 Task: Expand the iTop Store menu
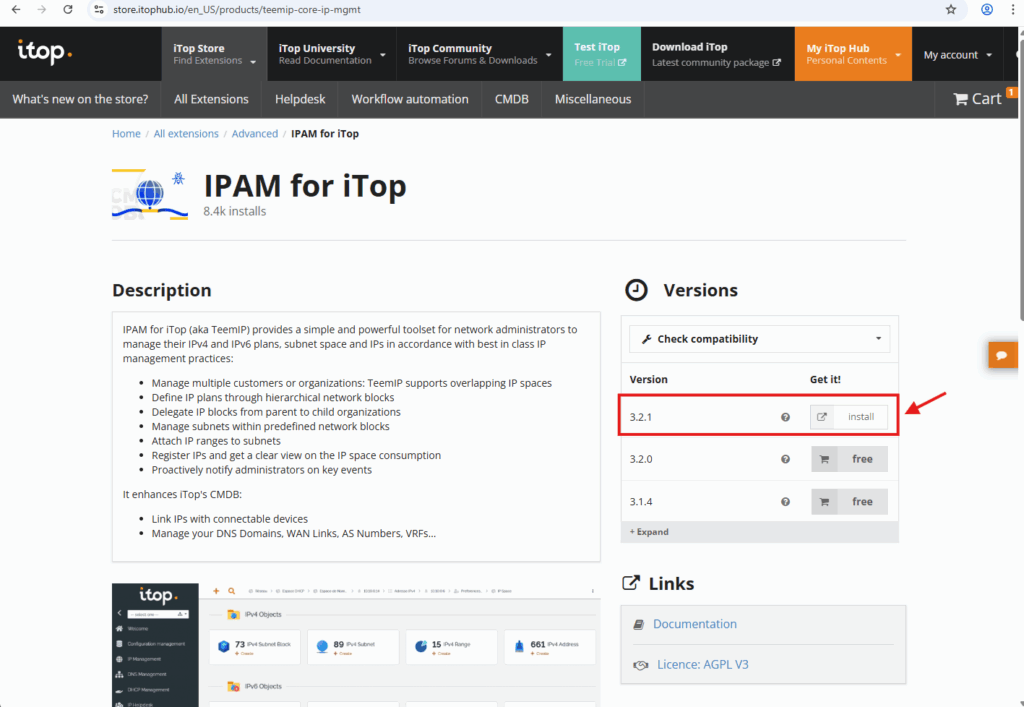click(x=213, y=54)
